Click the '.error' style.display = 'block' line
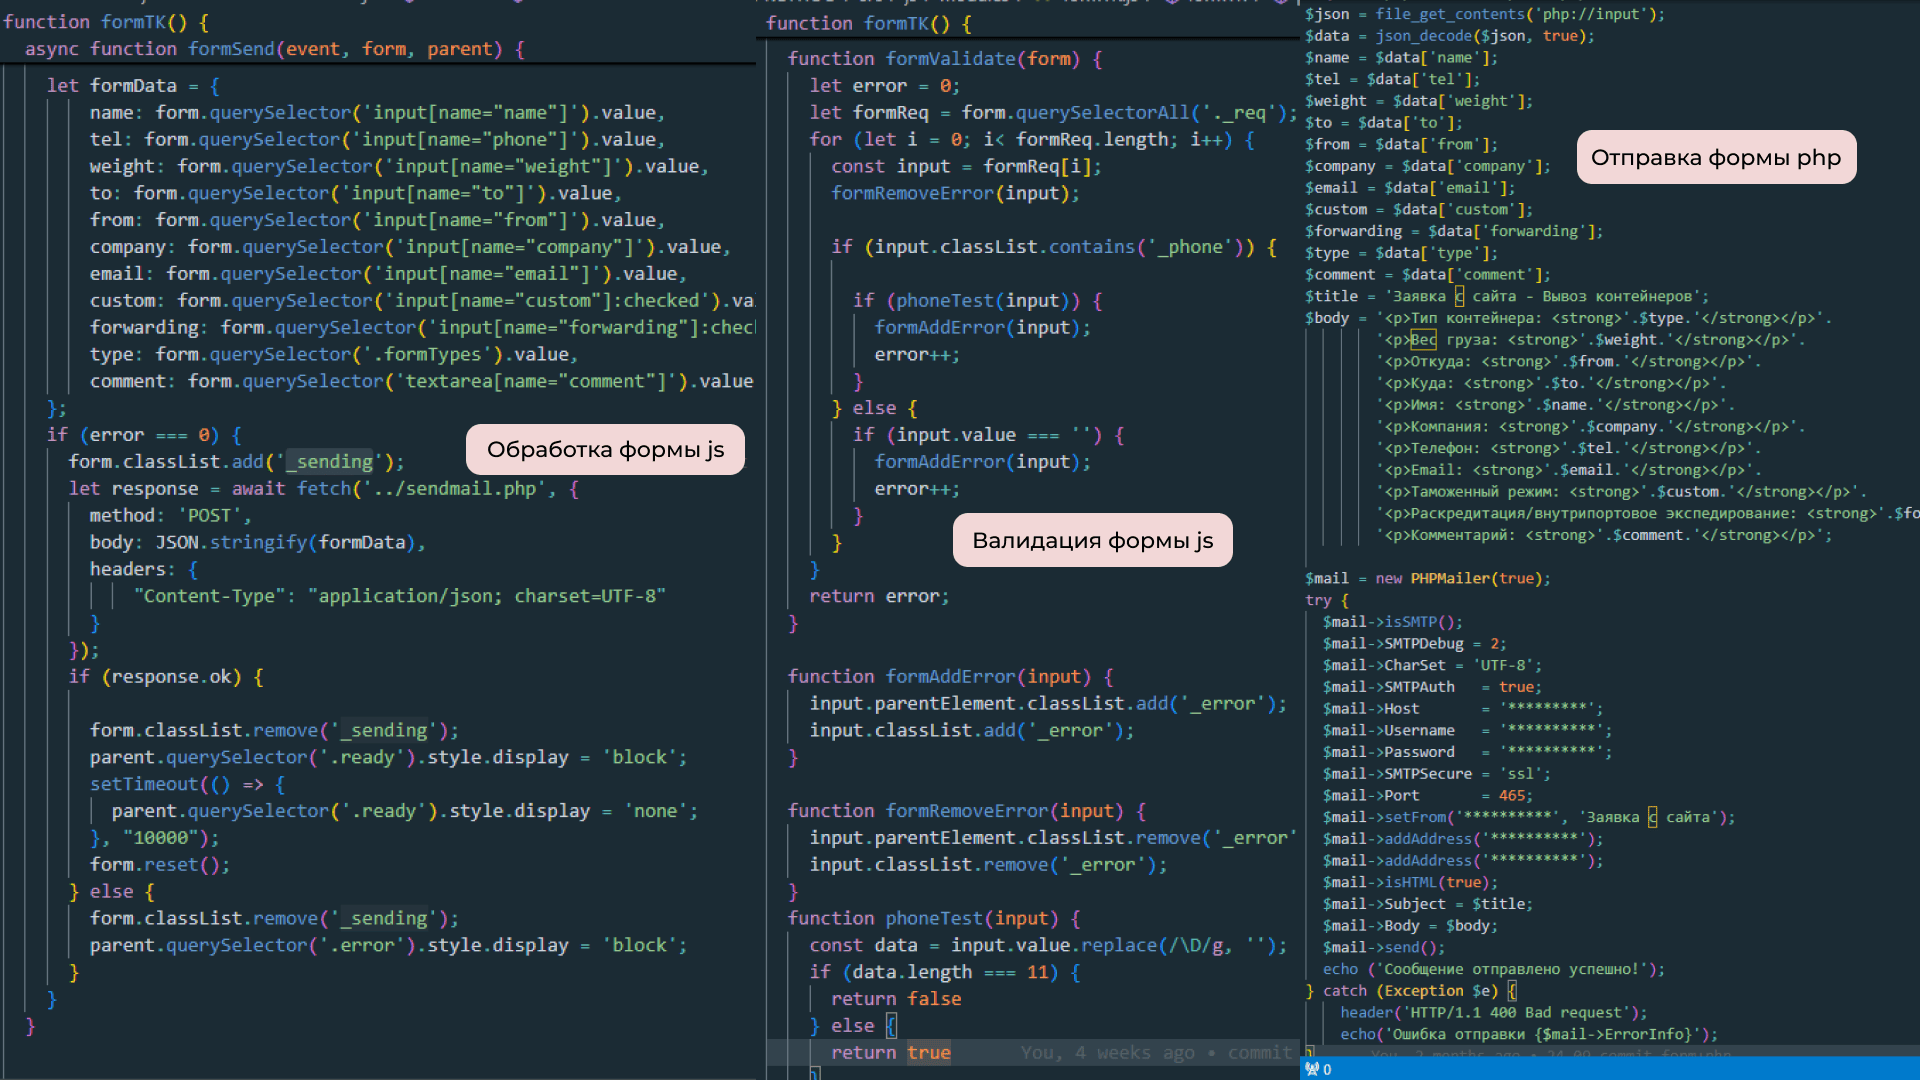The height and width of the screenshot is (1080, 1920). click(x=389, y=946)
